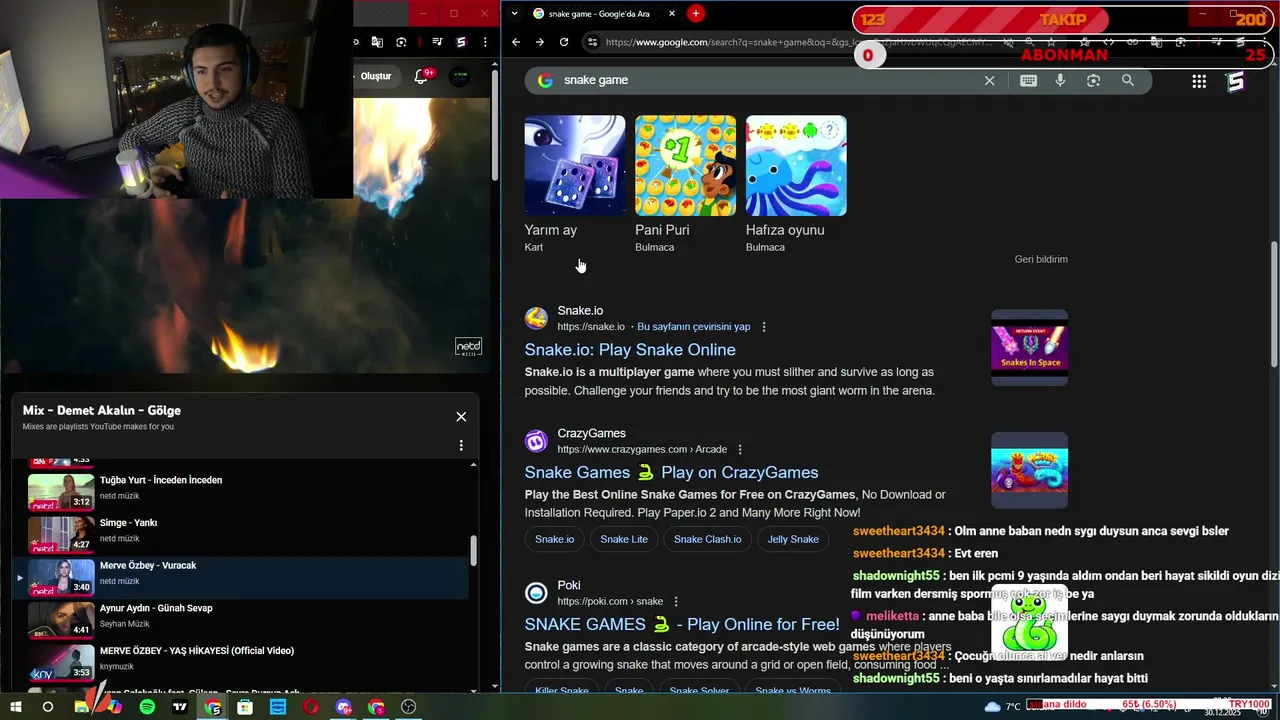Play 'MERVE ÖZBEY - YAŞ HİKAYESİ (Official Video)'
1280x720 pixels.
coord(240,663)
